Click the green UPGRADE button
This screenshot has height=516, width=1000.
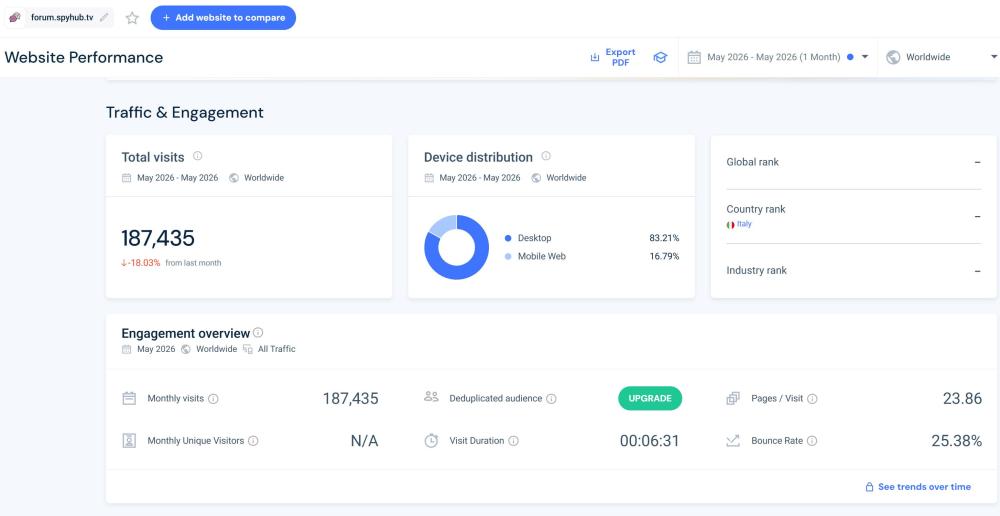pyautogui.click(x=650, y=398)
